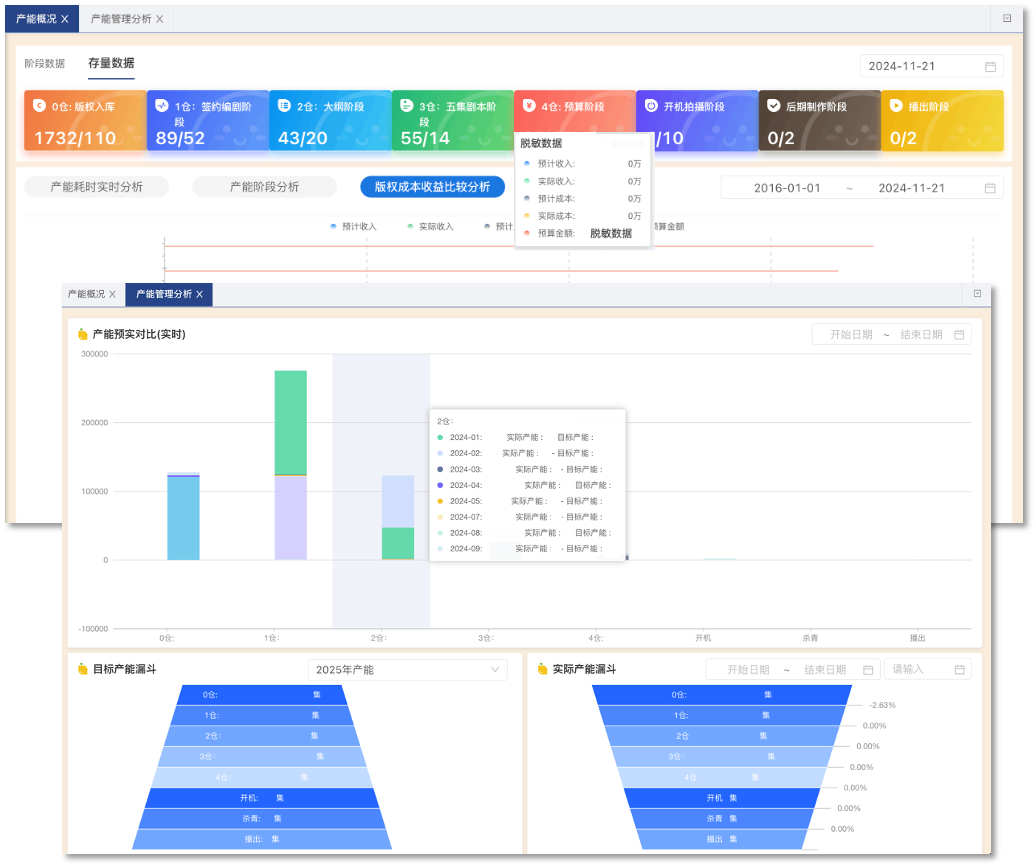Set 开始日期 in 实际产能漏斗 date range
Screen dimensions: 1036x868
click(748, 670)
